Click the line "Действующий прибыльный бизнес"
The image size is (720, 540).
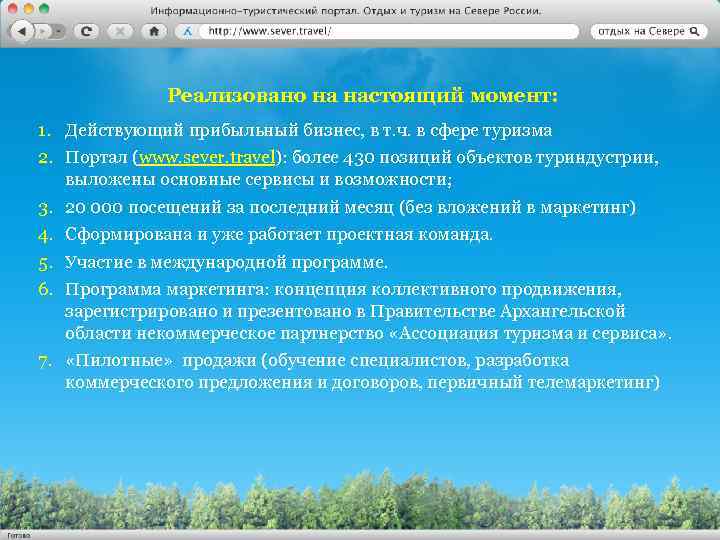point(215,130)
